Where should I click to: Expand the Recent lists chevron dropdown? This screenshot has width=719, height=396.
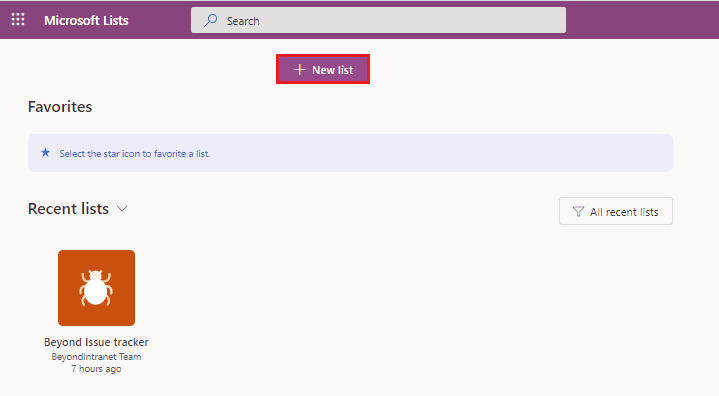pos(122,209)
